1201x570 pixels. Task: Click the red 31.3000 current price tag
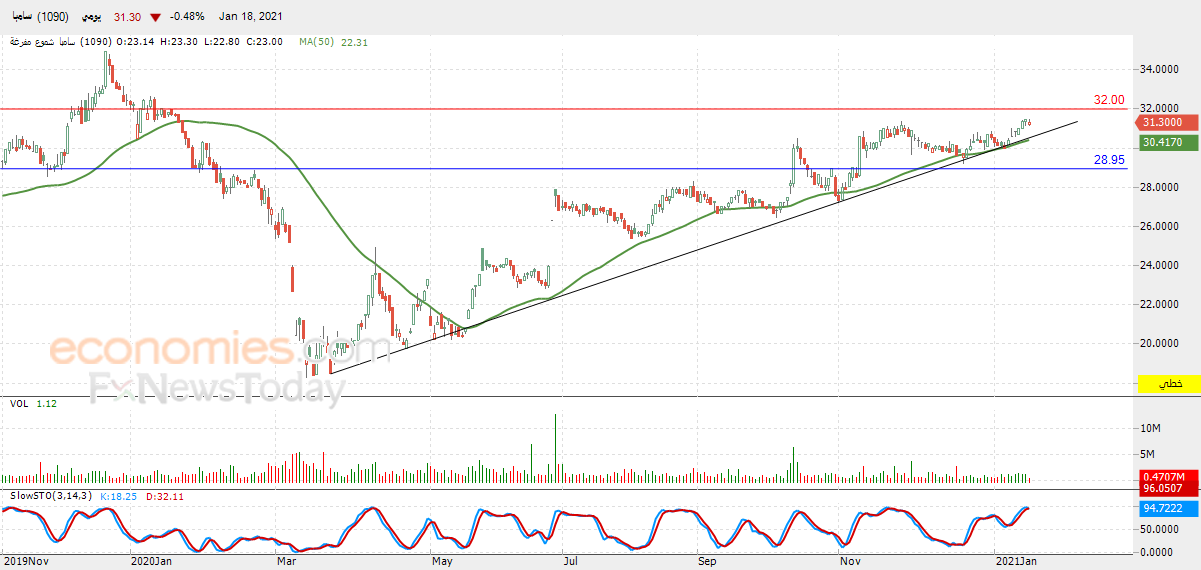tap(1165, 122)
